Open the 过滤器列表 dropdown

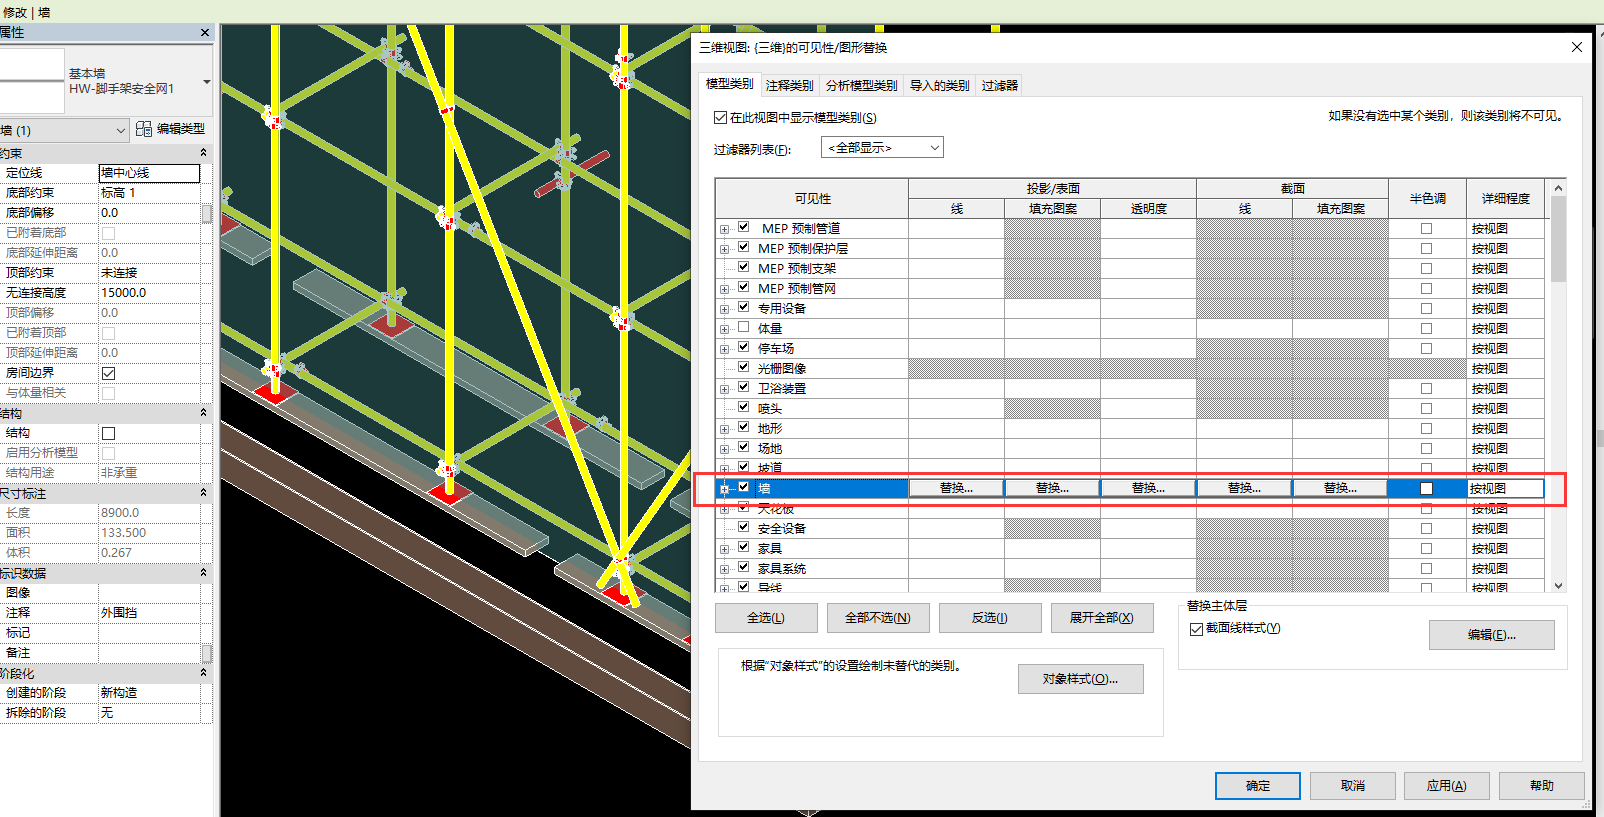point(882,148)
